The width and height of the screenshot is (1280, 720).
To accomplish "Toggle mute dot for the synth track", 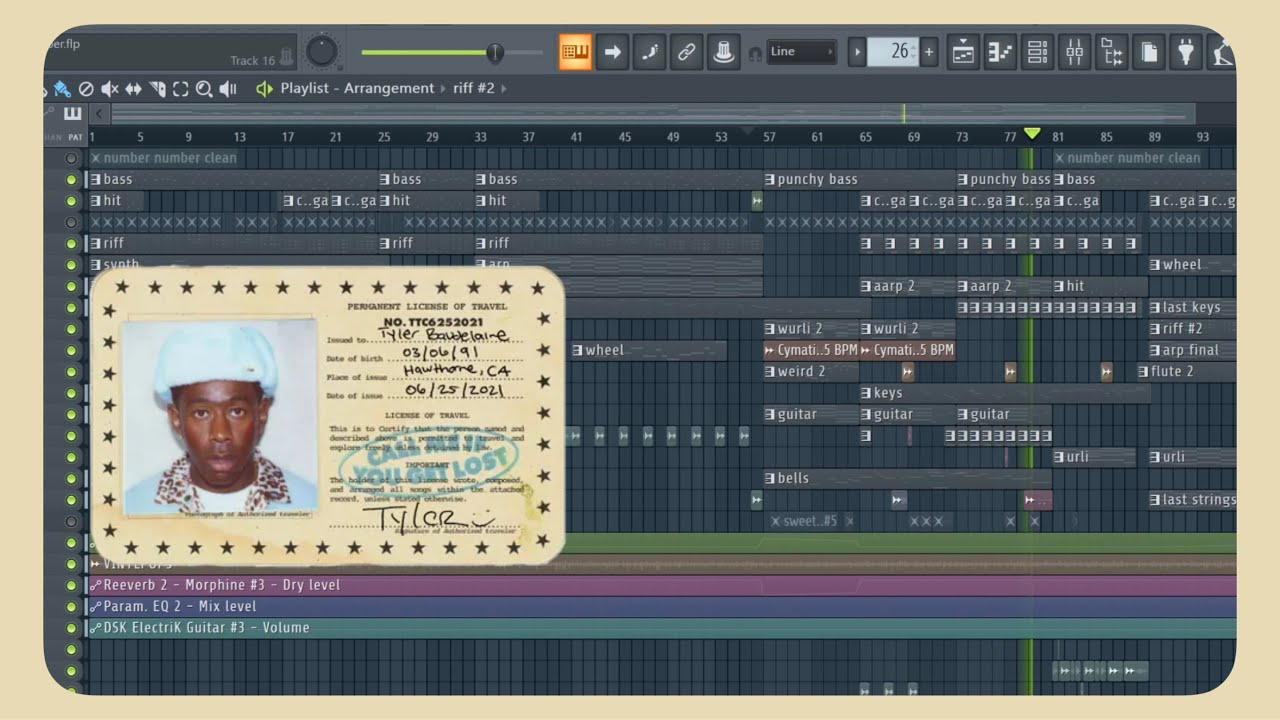I will pyautogui.click(x=71, y=265).
